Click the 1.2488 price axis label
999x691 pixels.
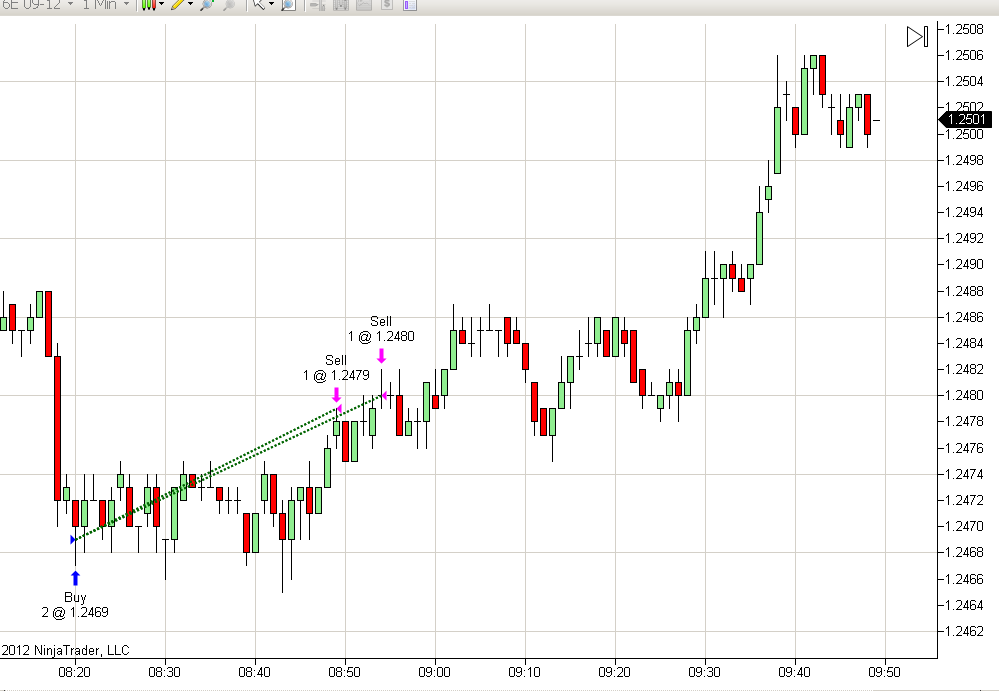tap(964, 291)
